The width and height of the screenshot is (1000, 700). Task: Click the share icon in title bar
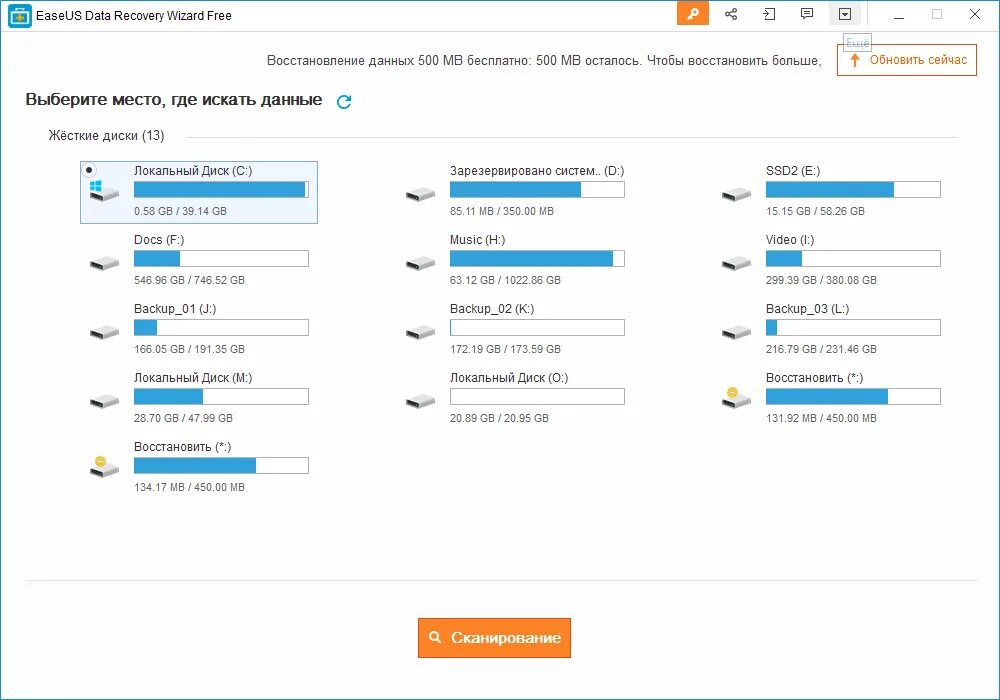[731, 14]
